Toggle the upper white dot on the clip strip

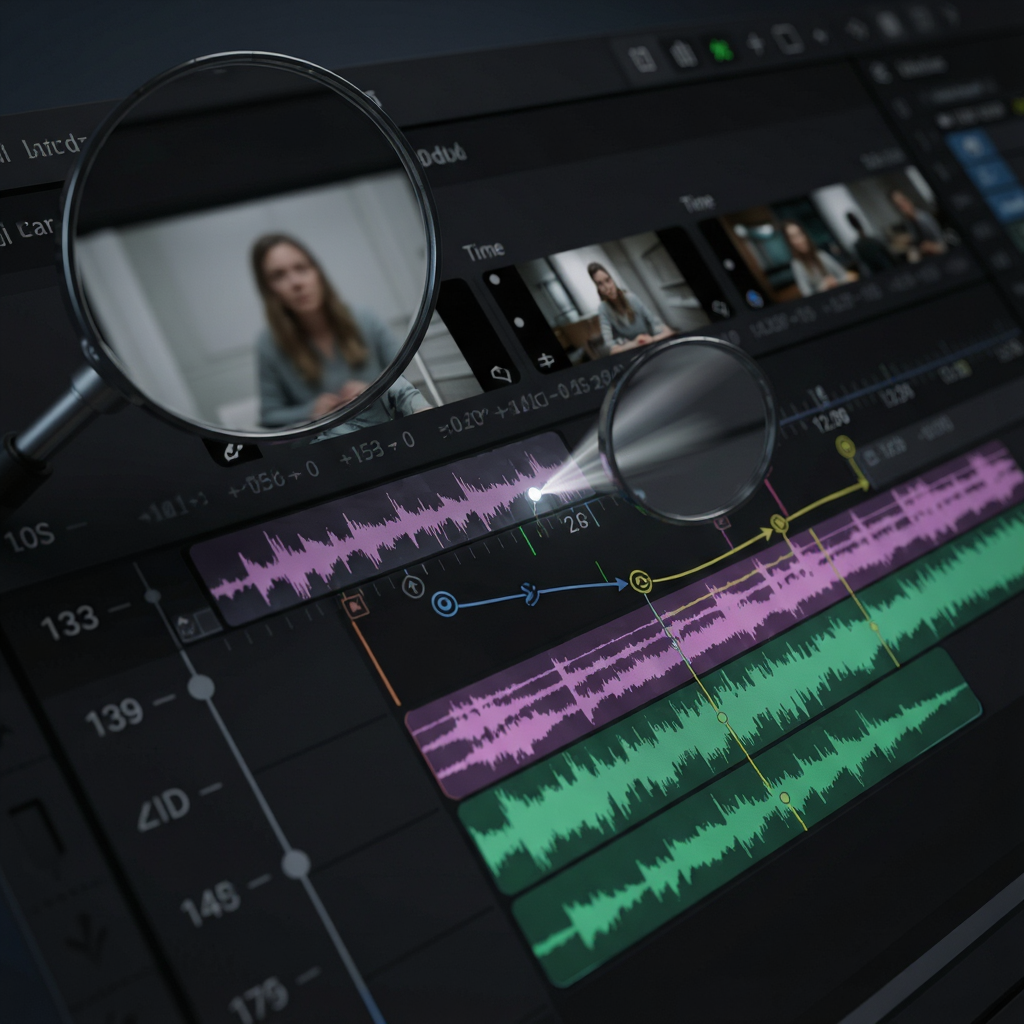click(495, 280)
